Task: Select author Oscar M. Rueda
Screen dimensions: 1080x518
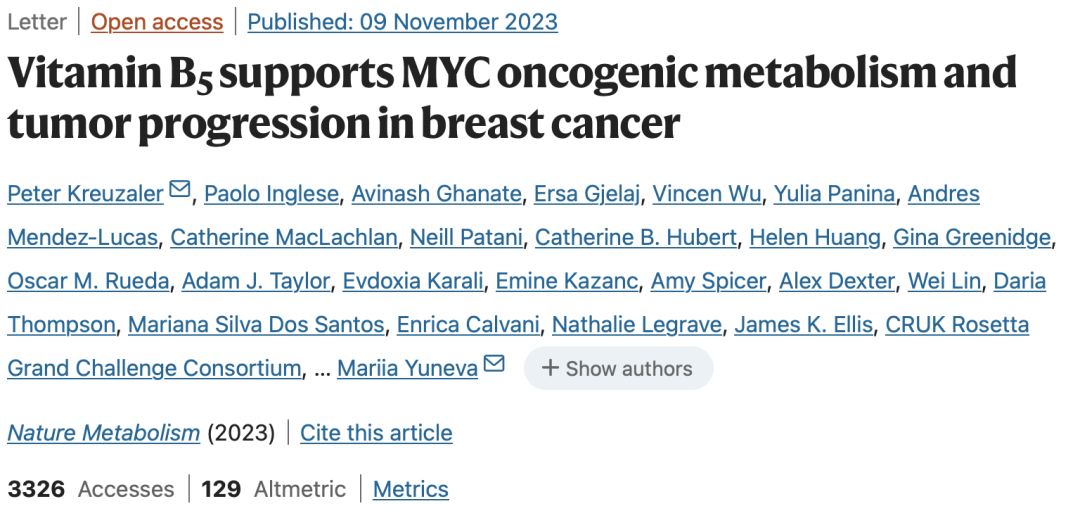Action: [x=88, y=281]
